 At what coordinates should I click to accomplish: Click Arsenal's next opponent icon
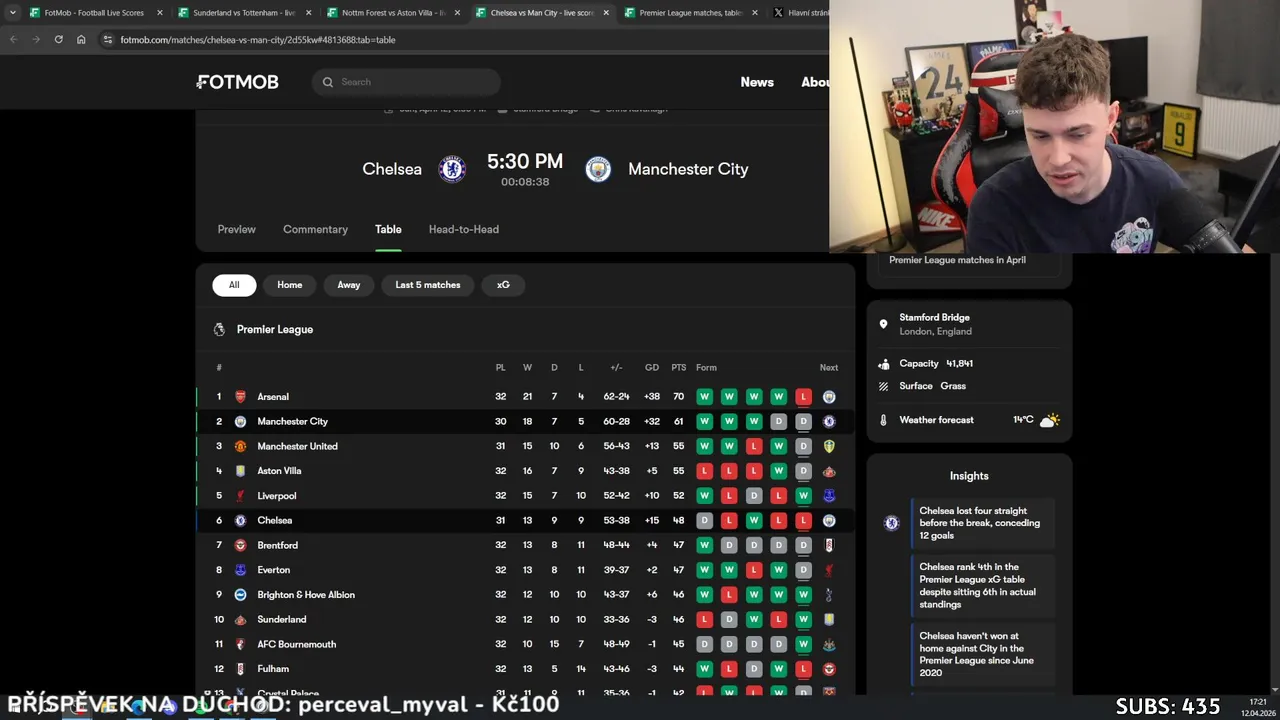[829, 397]
